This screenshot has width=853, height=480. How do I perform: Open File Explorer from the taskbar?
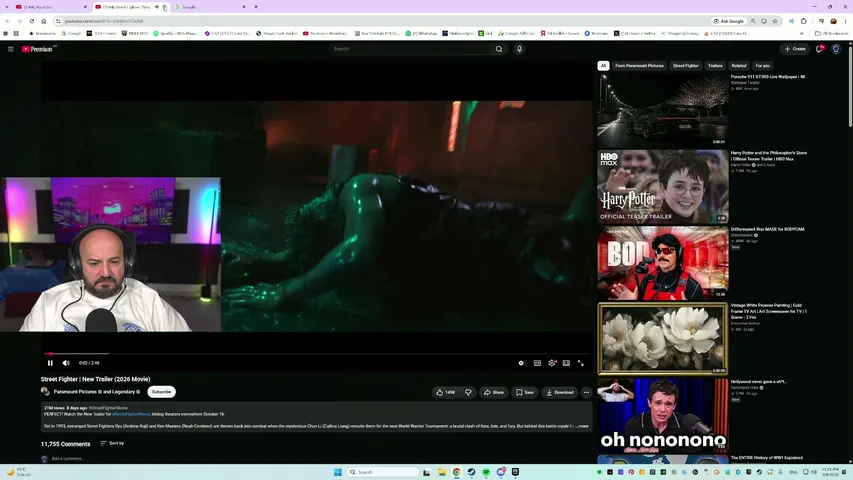point(442,472)
